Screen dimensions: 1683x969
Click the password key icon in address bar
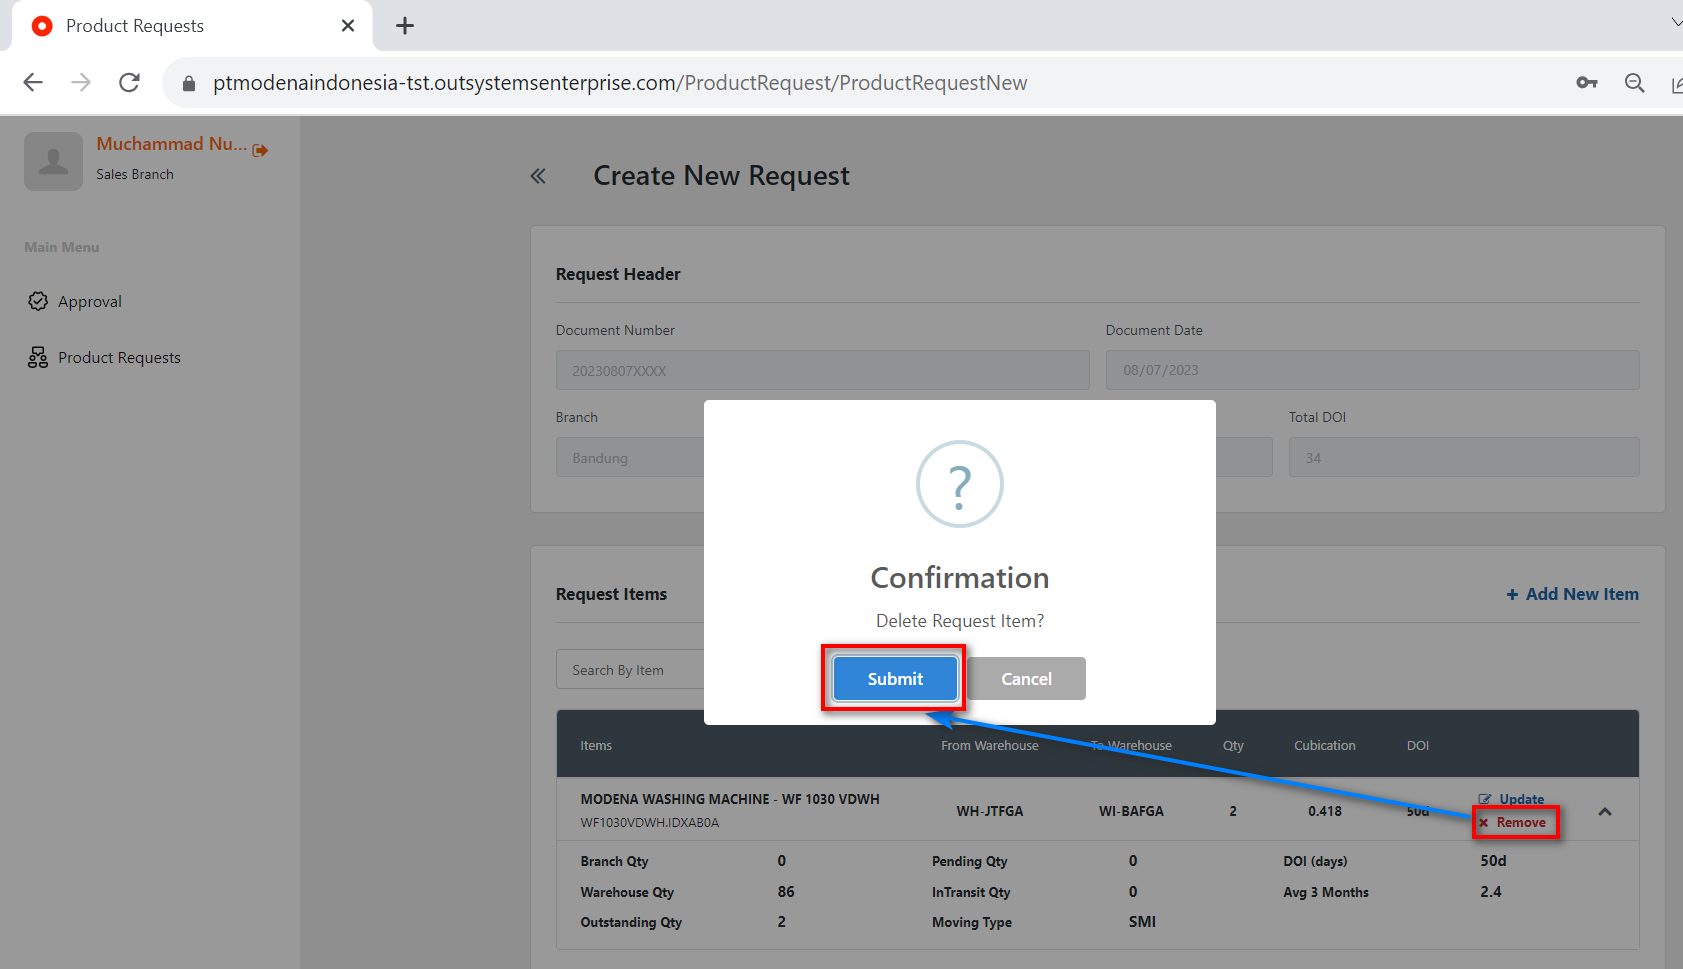pyautogui.click(x=1586, y=83)
